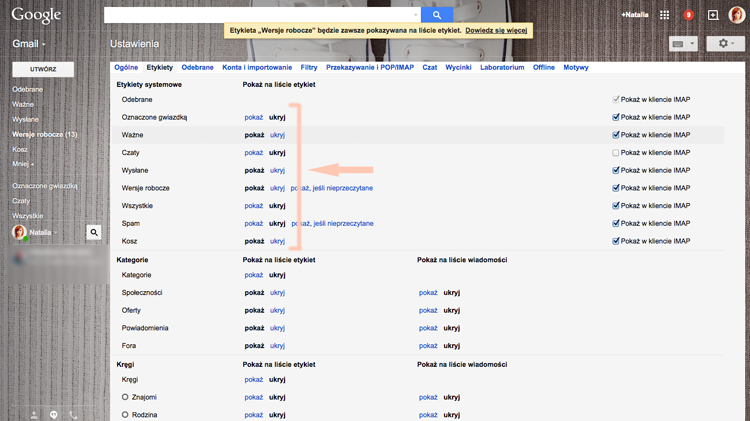Switch to the Odebrane settings tab
This screenshot has width=750, height=421.
pos(198,67)
